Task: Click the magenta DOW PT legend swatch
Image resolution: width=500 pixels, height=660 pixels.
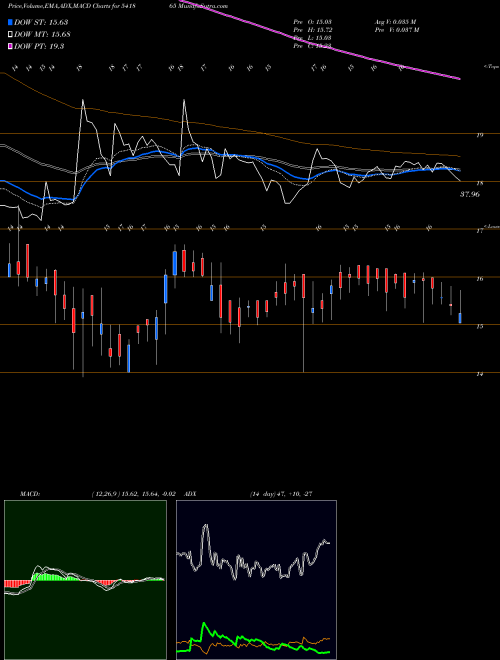Action: (10, 46)
